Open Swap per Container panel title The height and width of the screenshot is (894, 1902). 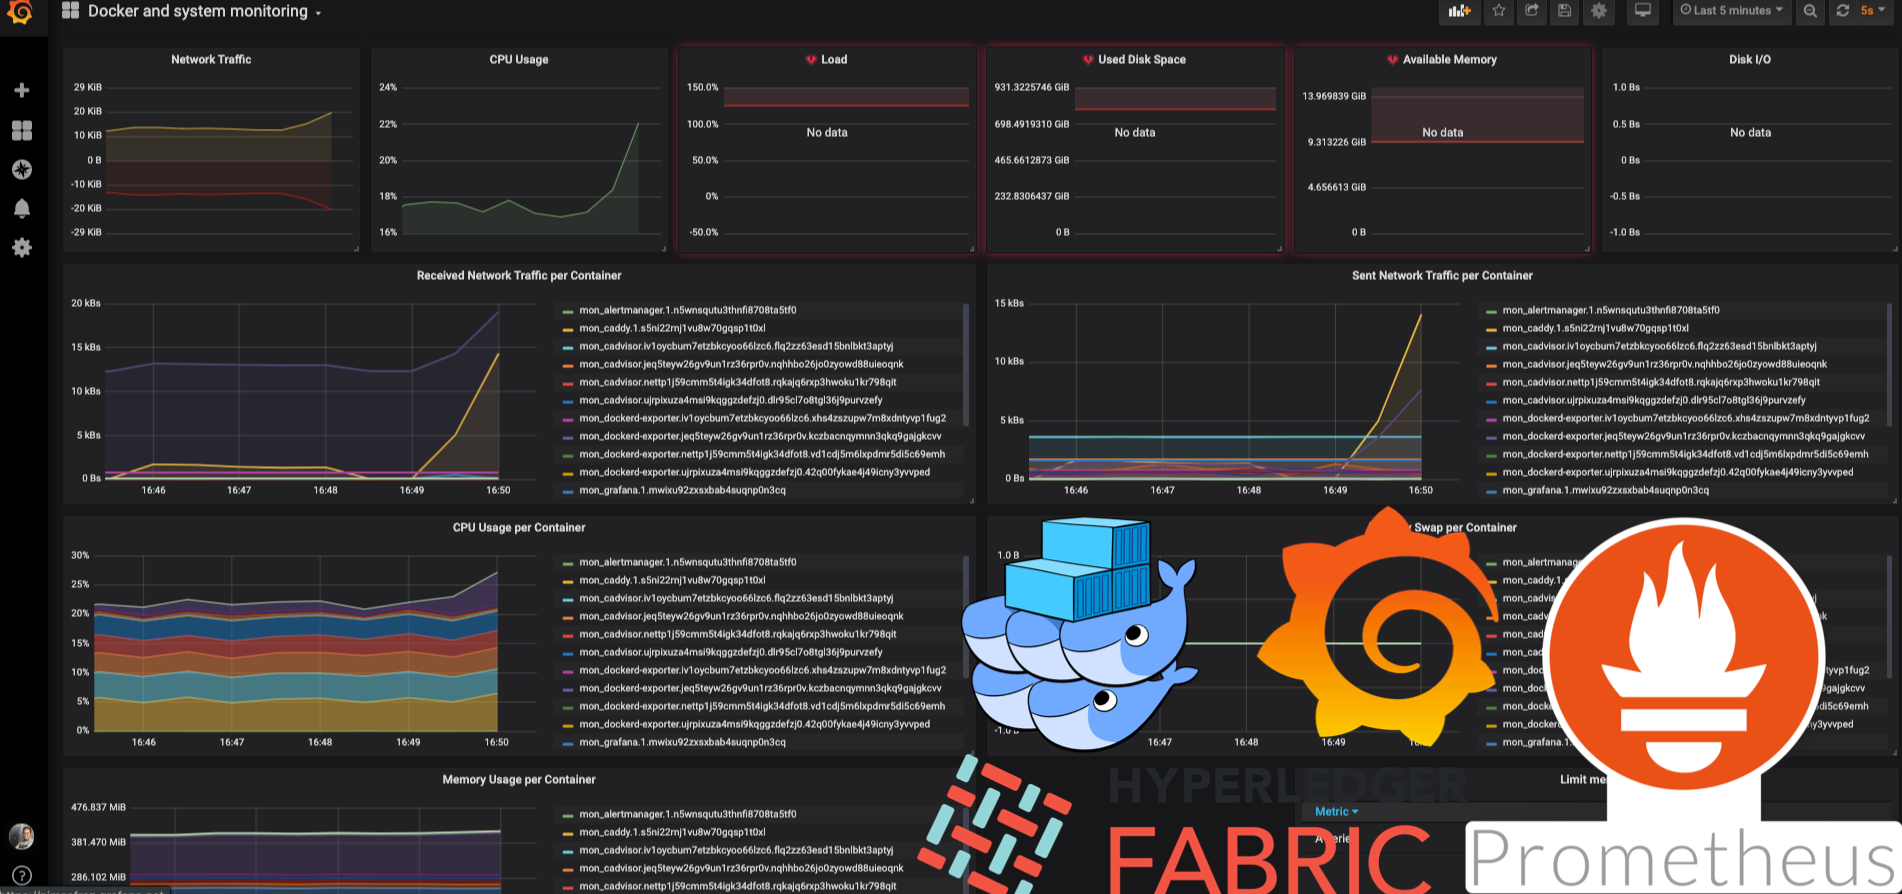point(1465,528)
